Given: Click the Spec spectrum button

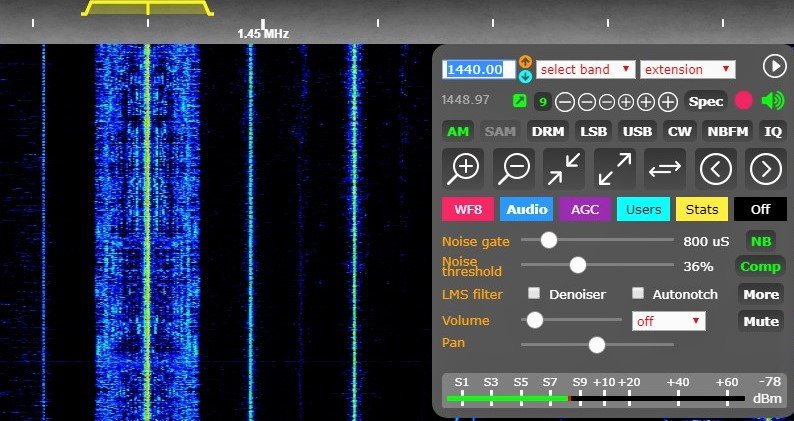Looking at the screenshot, I should pyautogui.click(x=706, y=101).
